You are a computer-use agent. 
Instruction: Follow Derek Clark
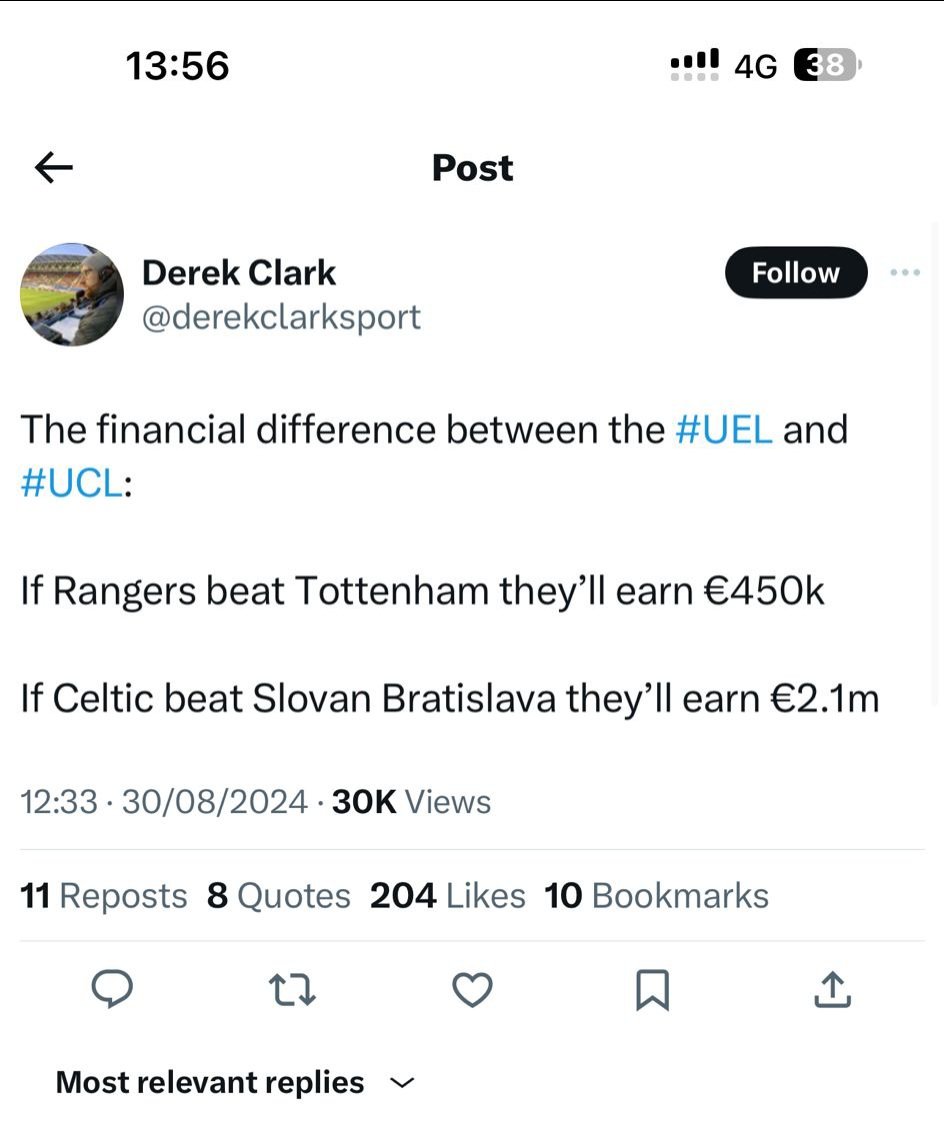(795, 273)
